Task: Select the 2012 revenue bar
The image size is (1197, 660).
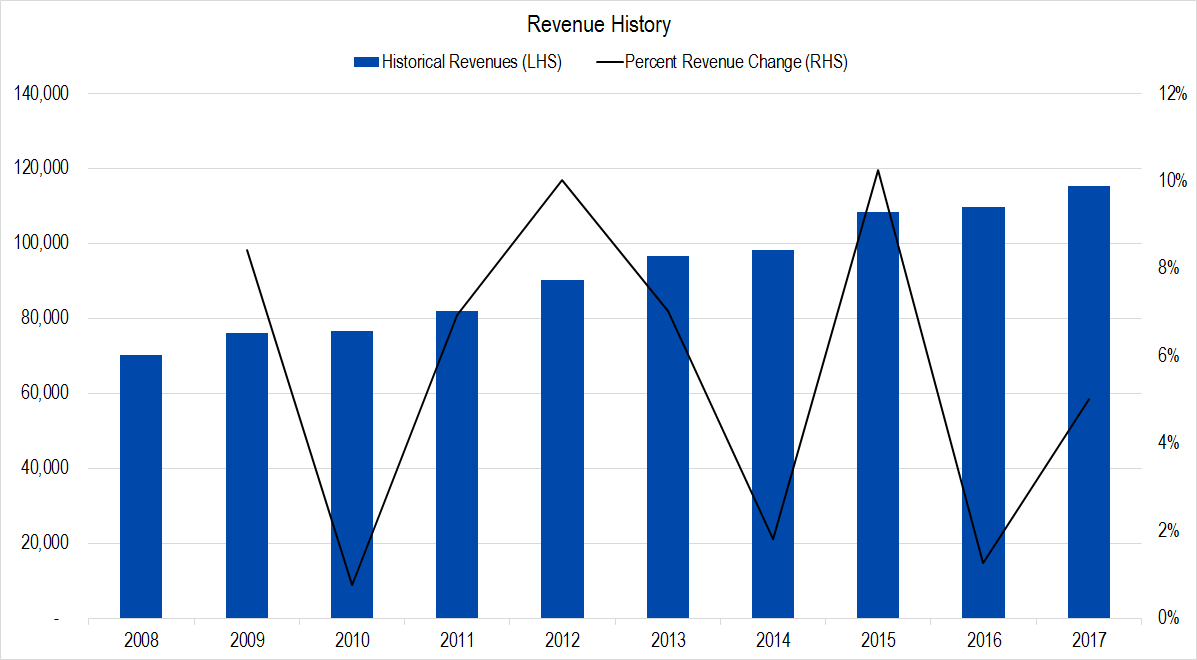Action: [x=562, y=450]
